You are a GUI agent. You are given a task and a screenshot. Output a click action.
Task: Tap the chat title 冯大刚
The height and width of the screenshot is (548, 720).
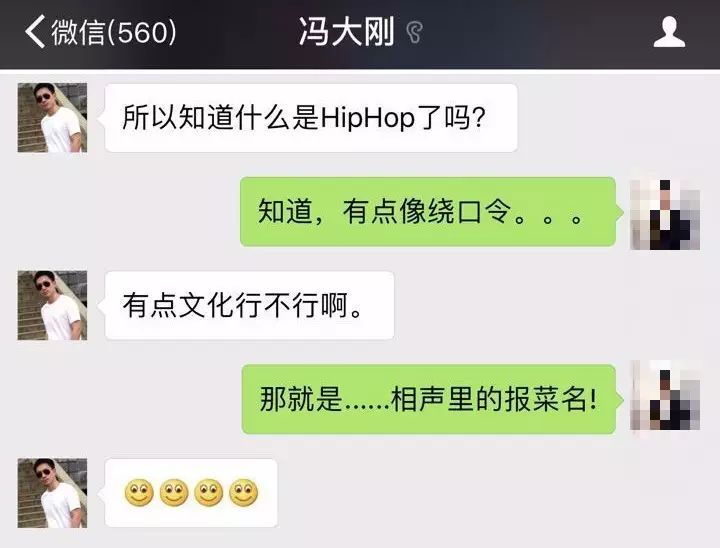point(346,32)
